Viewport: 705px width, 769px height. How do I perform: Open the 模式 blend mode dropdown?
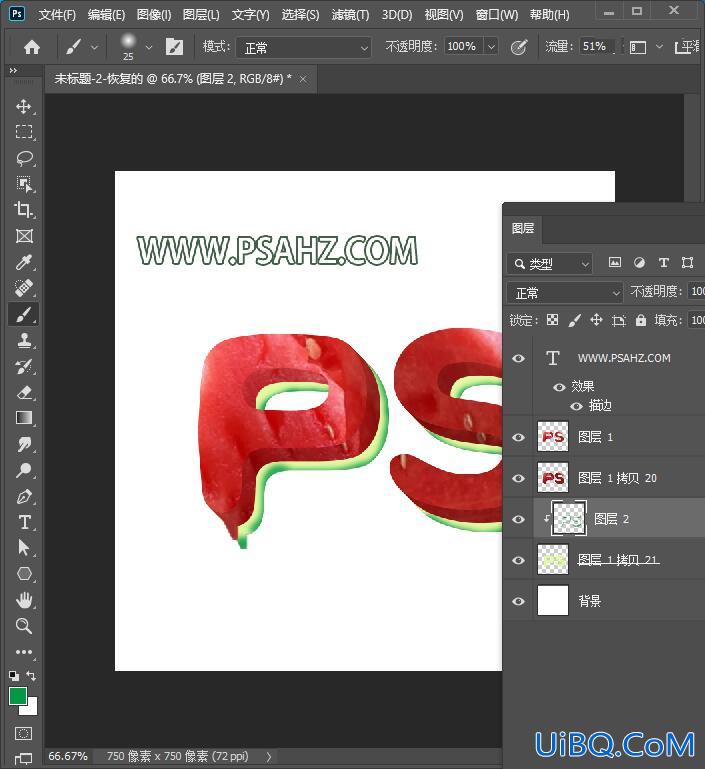tap(303, 48)
